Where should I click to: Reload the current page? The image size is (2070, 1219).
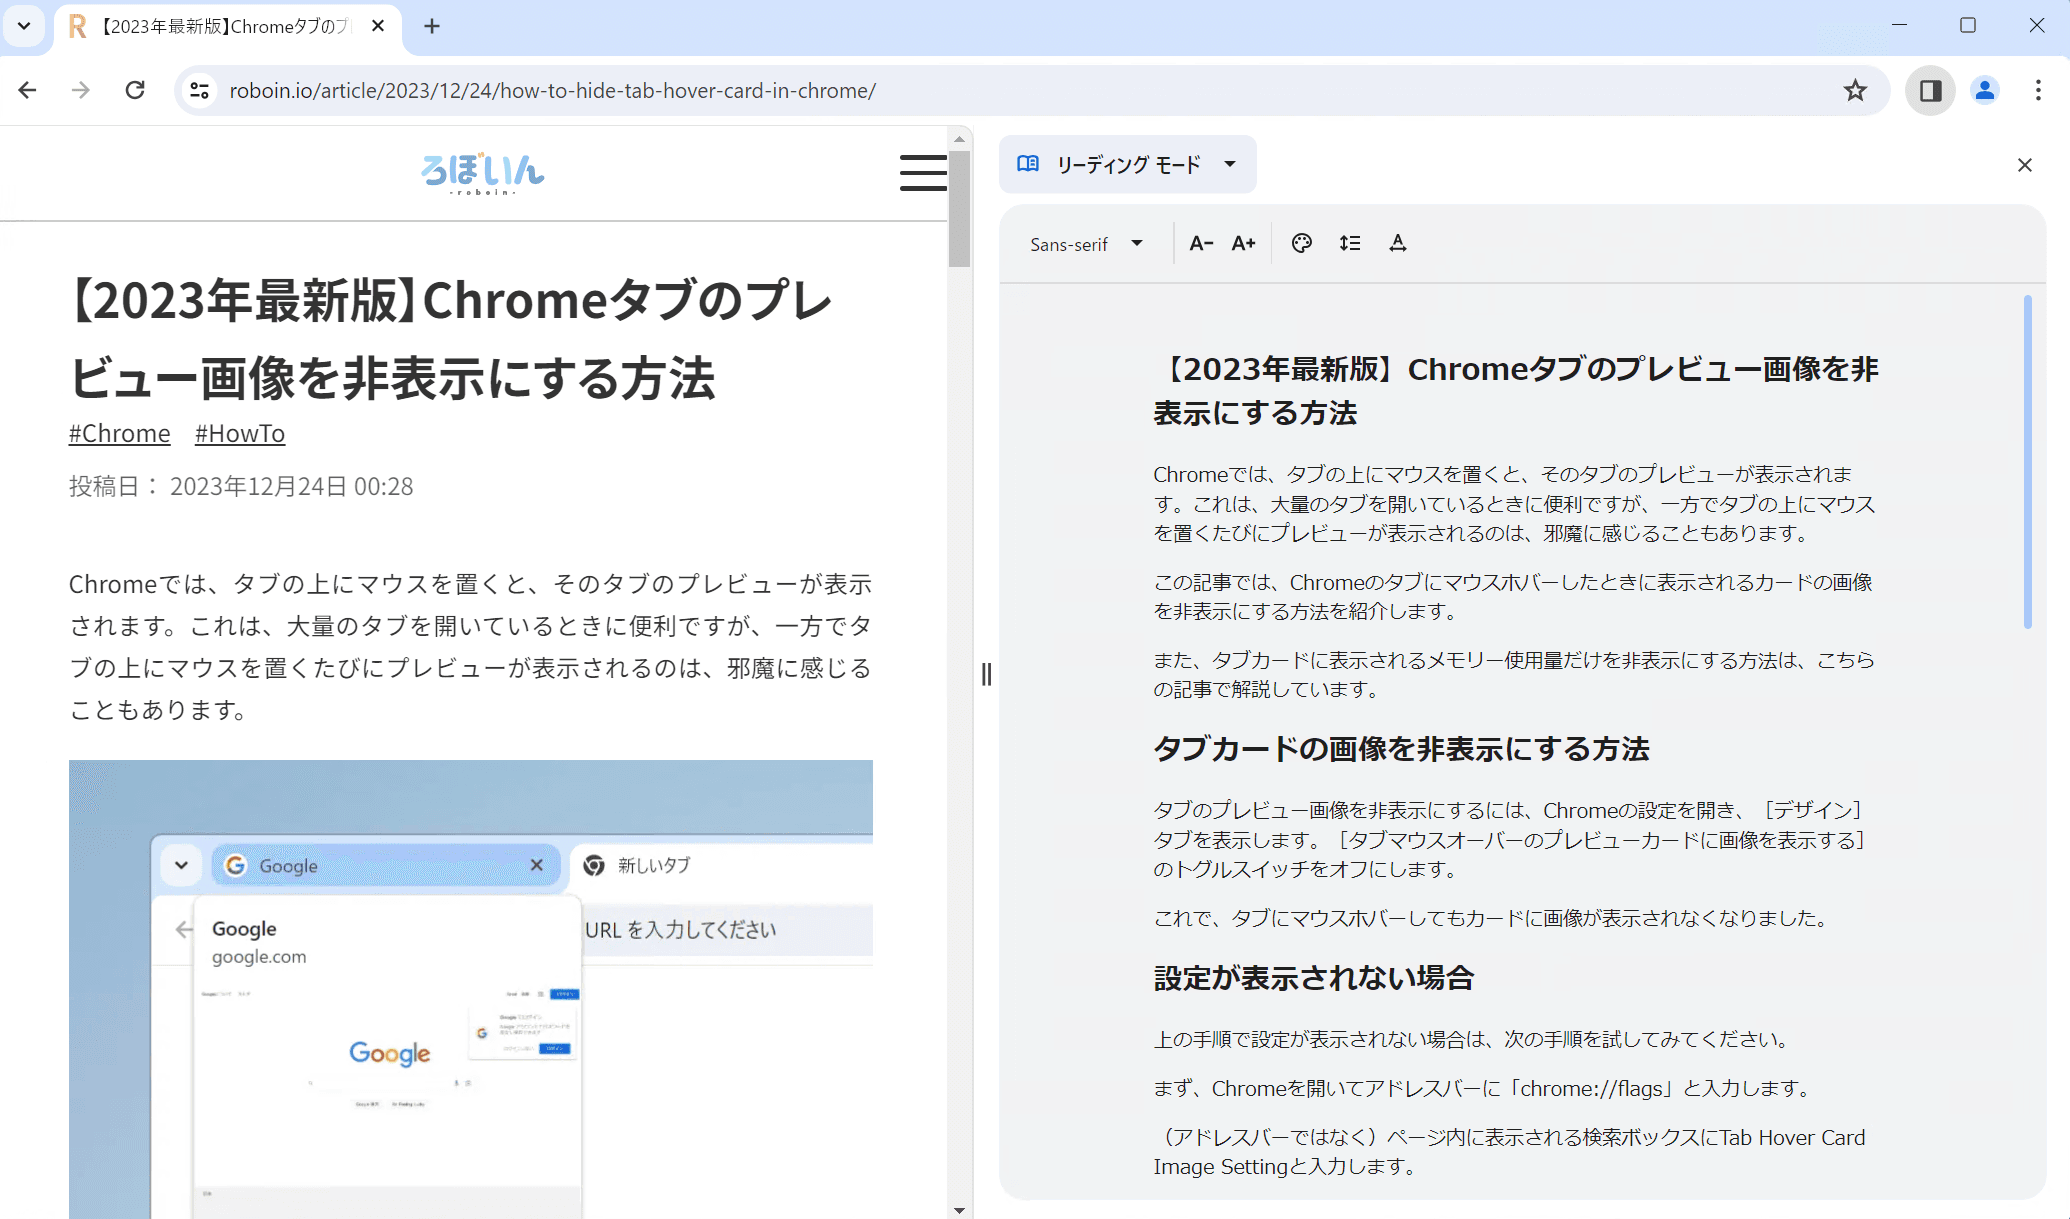[135, 90]
